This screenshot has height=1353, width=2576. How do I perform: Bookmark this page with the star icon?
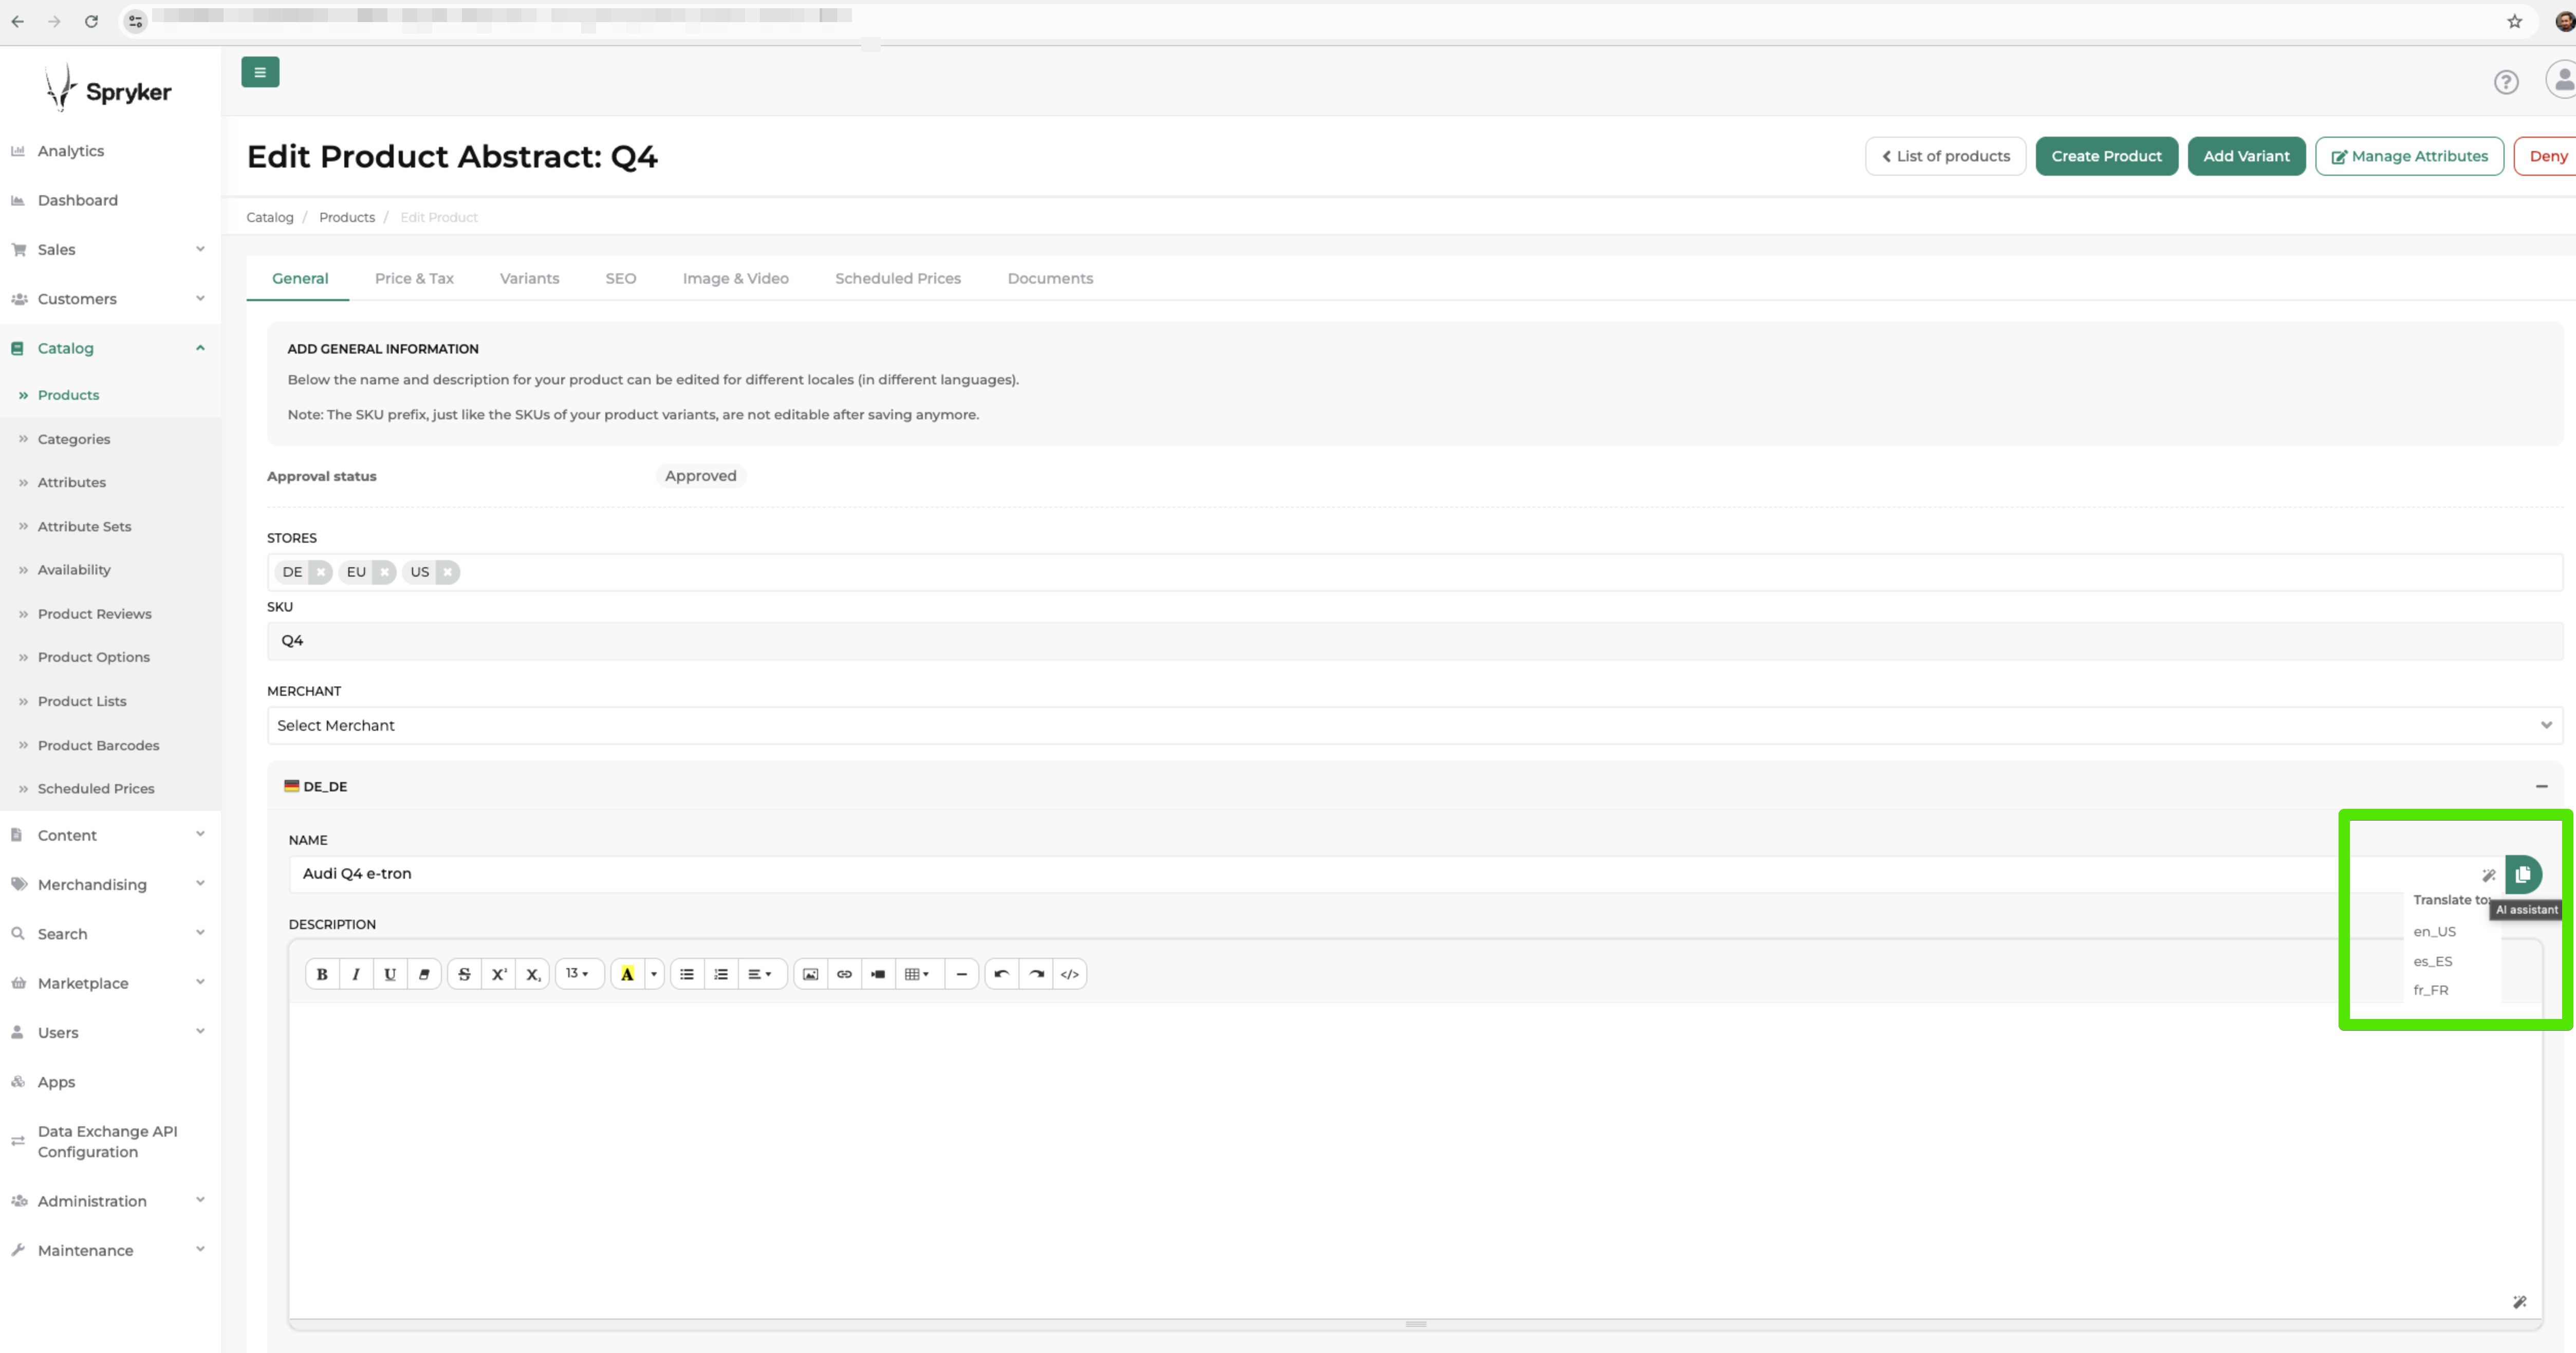click(x=2515, y=21)
